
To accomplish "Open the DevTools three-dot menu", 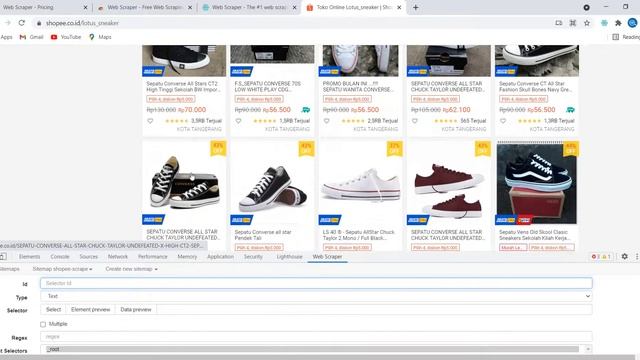I will (x=637, y=256).
